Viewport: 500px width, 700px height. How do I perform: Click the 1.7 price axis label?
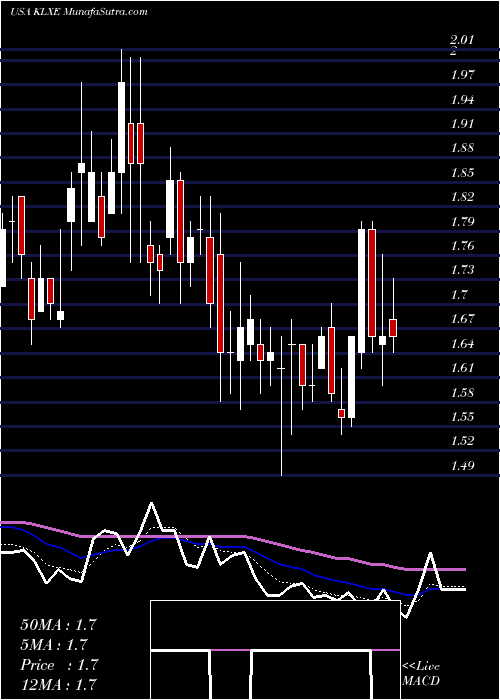[x=458, y=295]
